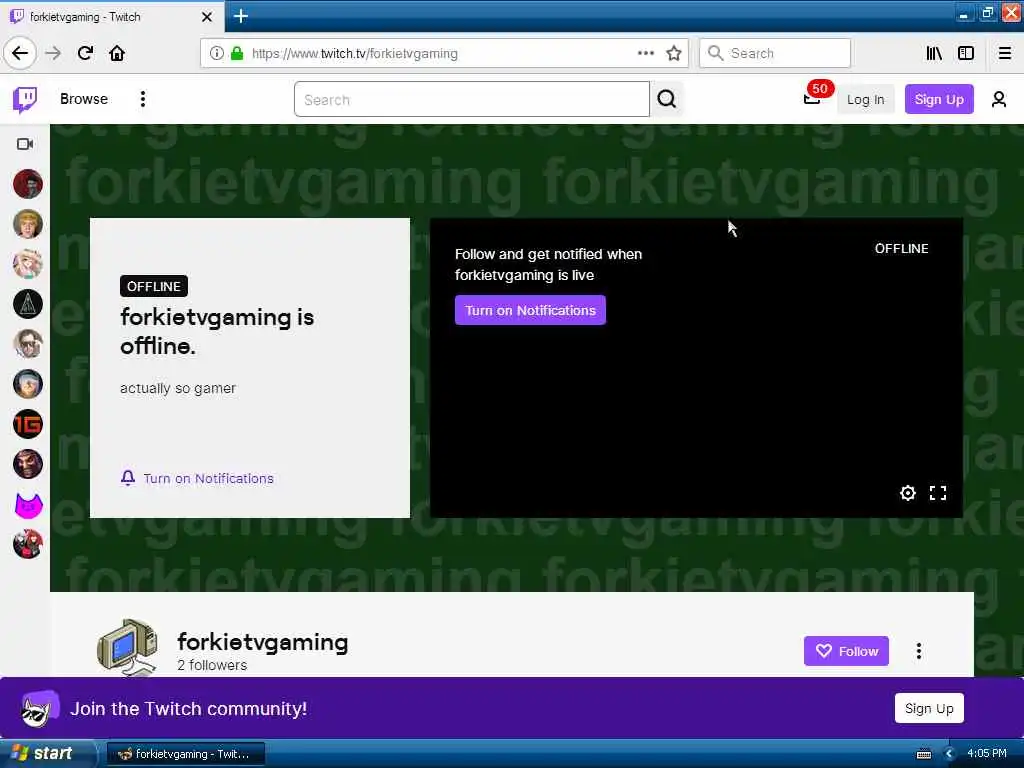The width and height of the screenshot is (1024, 768).
Task: Toggle the Firefox sidebar view icon
Action: pos(966,54)
